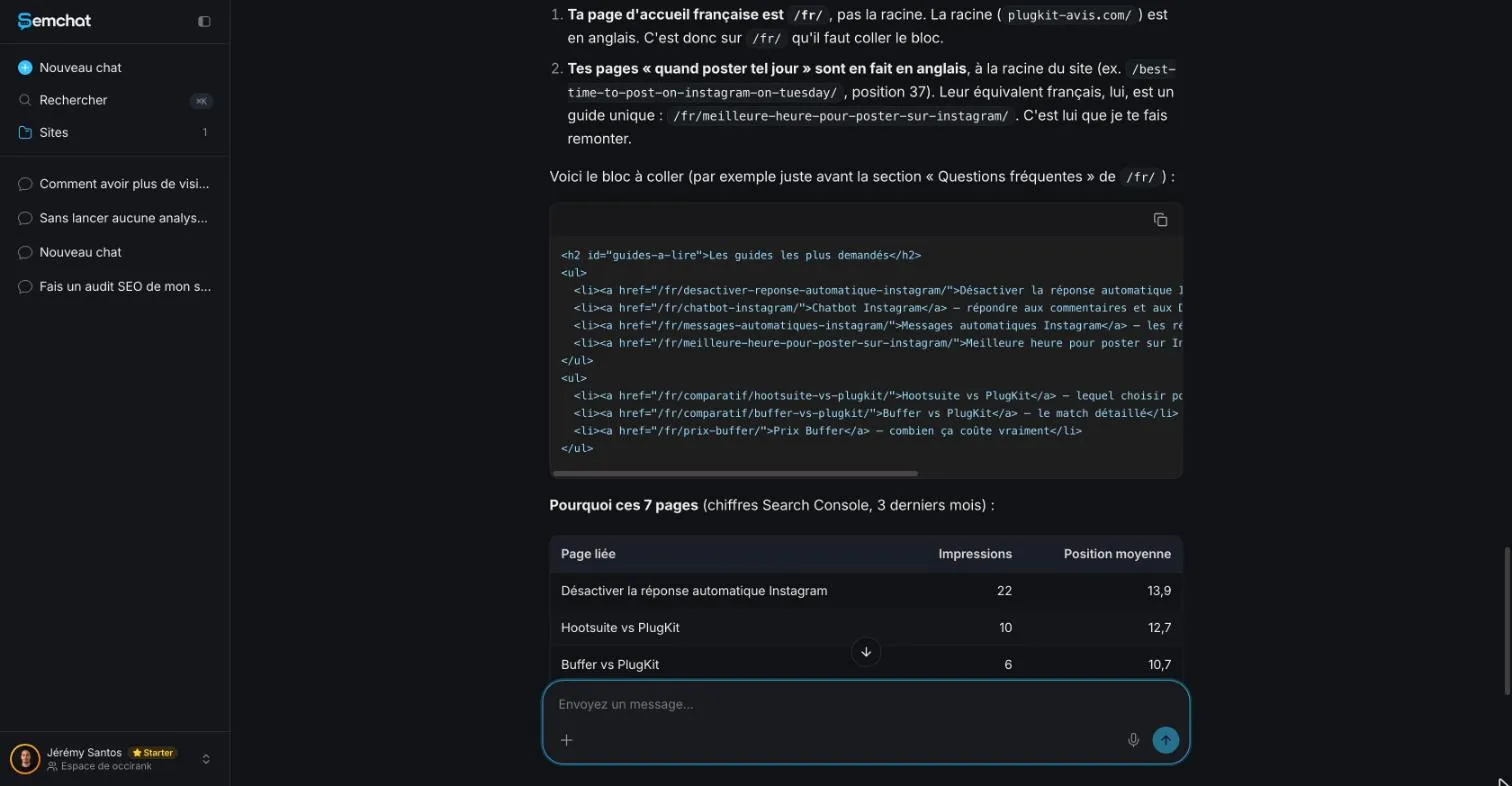Click the code block horizontal scrollbar
This screenshot has height=786, width=1512.
pos(735,473)
